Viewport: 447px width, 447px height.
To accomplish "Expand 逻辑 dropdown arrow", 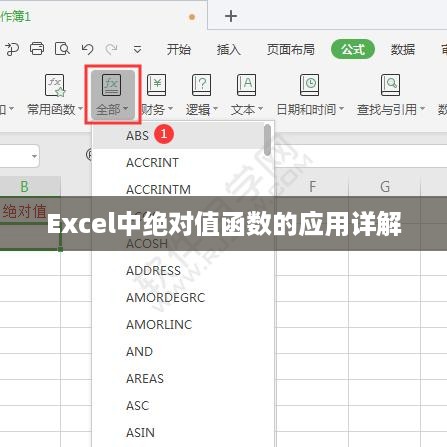I will click(215, 109).
